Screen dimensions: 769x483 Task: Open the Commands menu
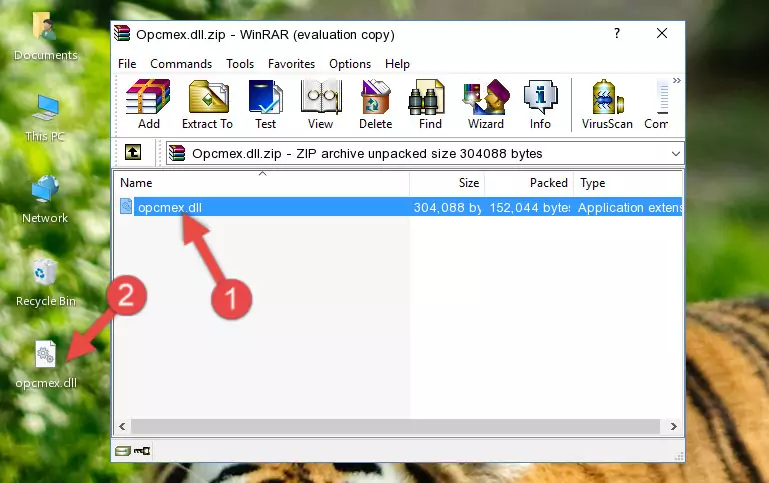coord(181,64)
